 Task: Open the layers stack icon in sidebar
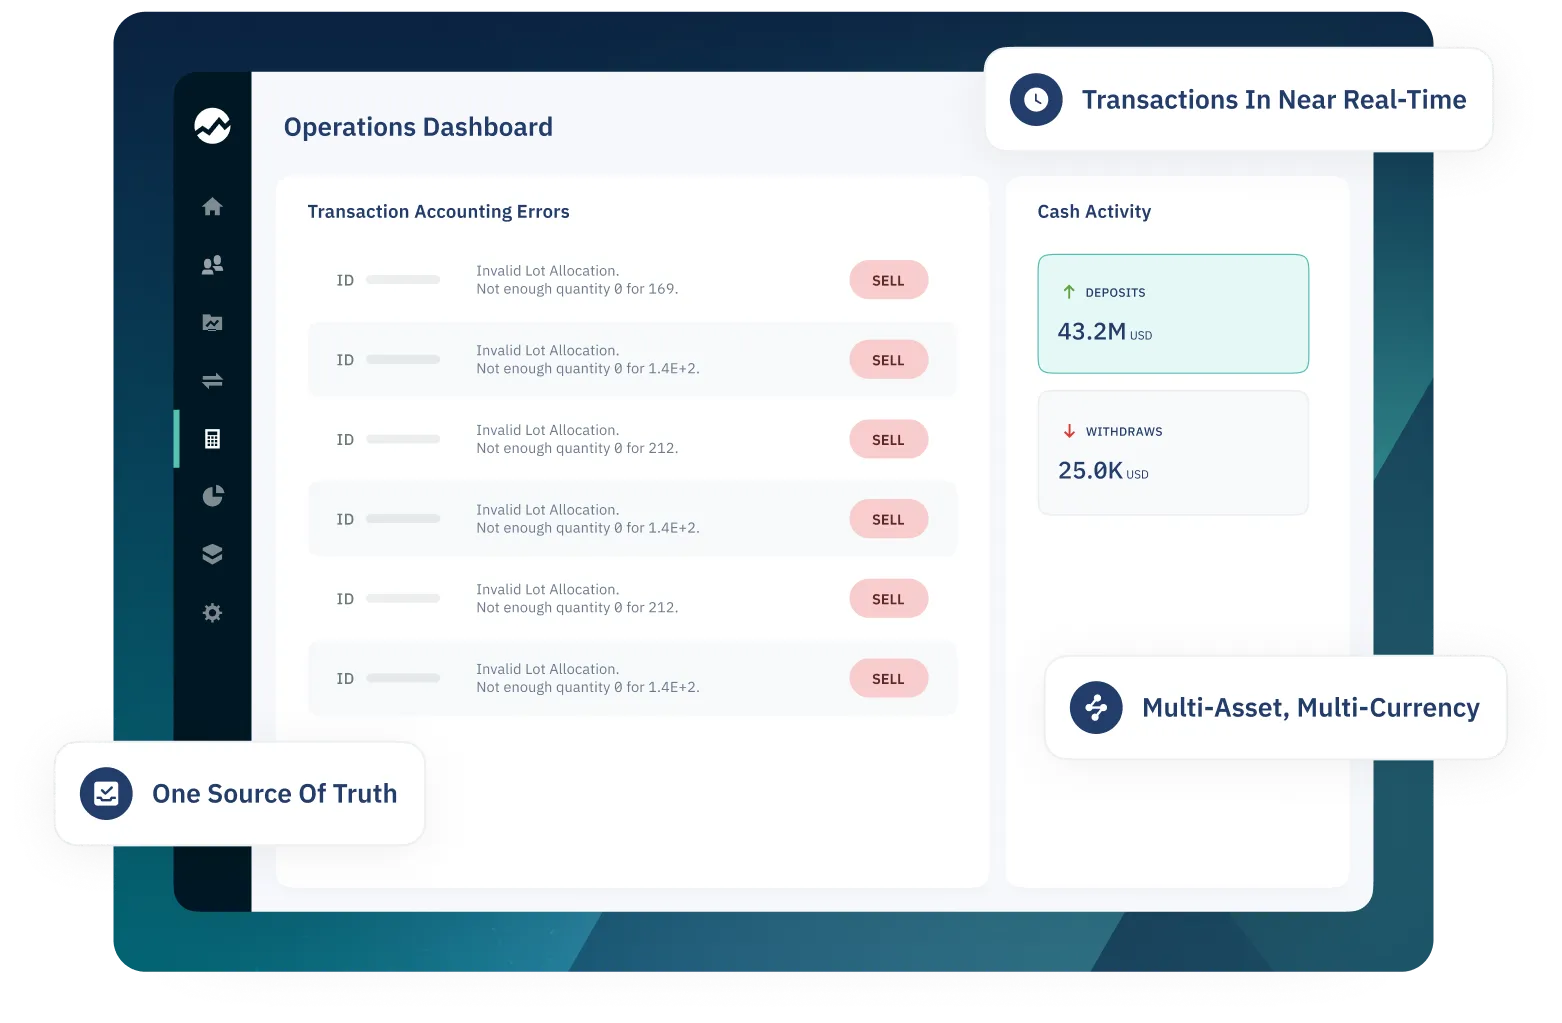[x=212, y=555]
